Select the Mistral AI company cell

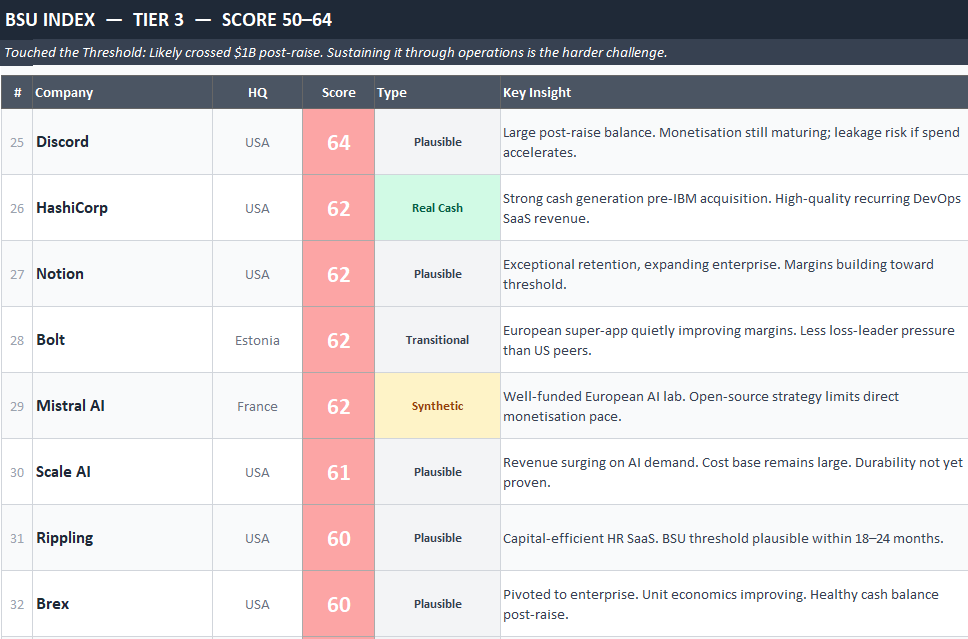click(122, 406)
